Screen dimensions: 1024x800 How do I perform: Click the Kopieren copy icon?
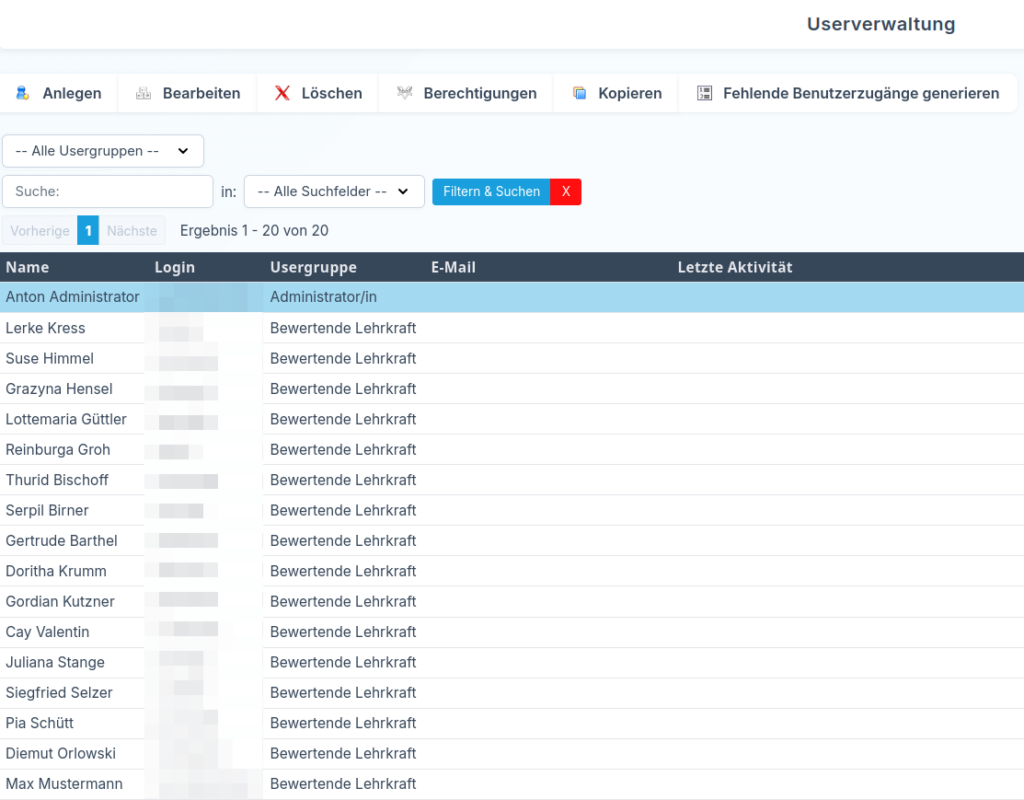click(579, 93)
